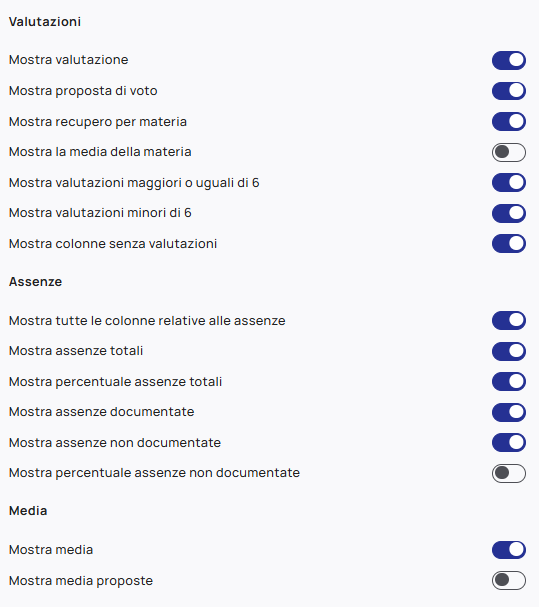Click the Media section heading
The image size is (539, 607).
[x=28, y=511]
